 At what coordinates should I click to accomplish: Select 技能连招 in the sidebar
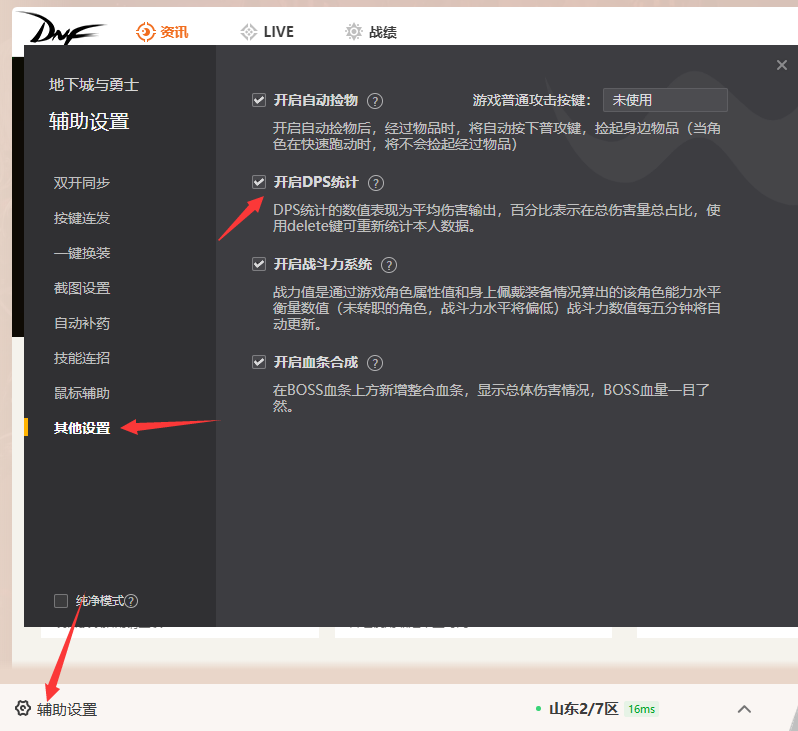[82, 358]
